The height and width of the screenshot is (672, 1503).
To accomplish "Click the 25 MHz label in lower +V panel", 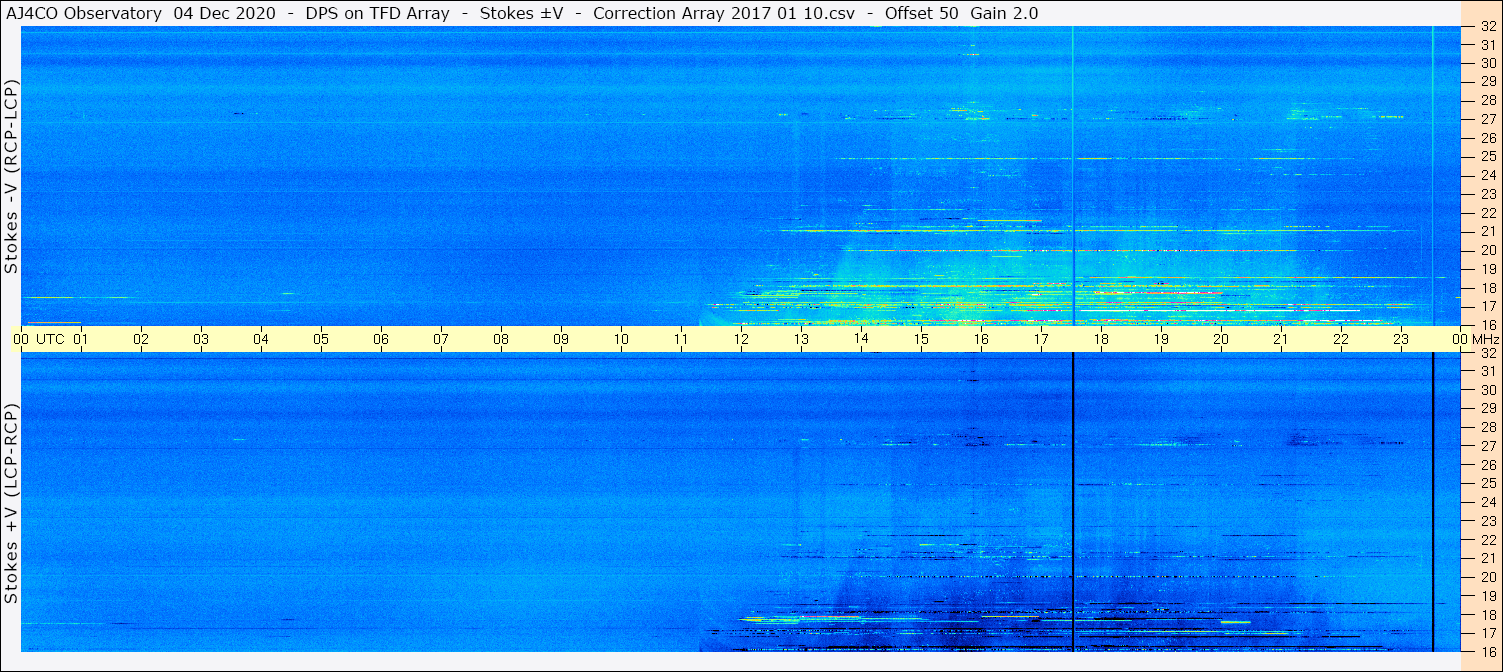I will click(x=1487, y=483).
